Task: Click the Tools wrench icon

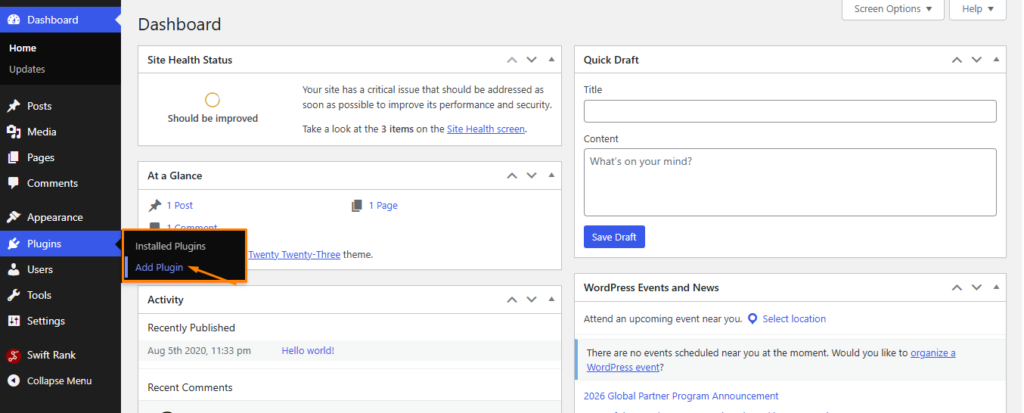Action: coord(13,295)
